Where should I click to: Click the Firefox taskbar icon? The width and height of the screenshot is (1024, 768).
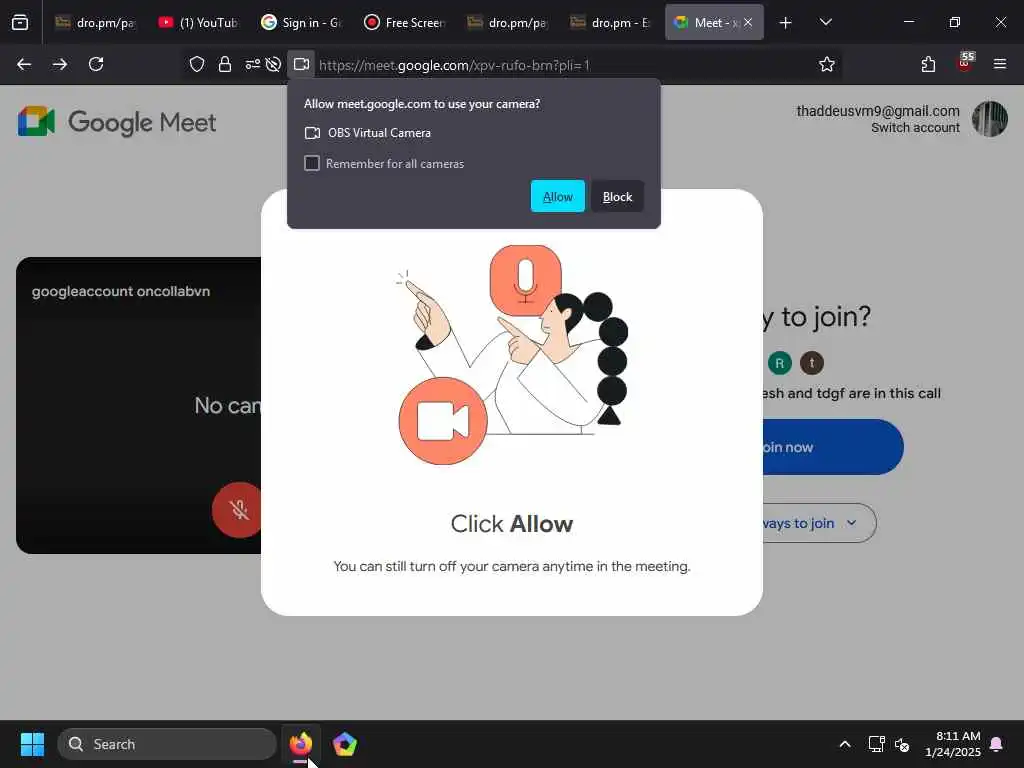click(300, 744)
